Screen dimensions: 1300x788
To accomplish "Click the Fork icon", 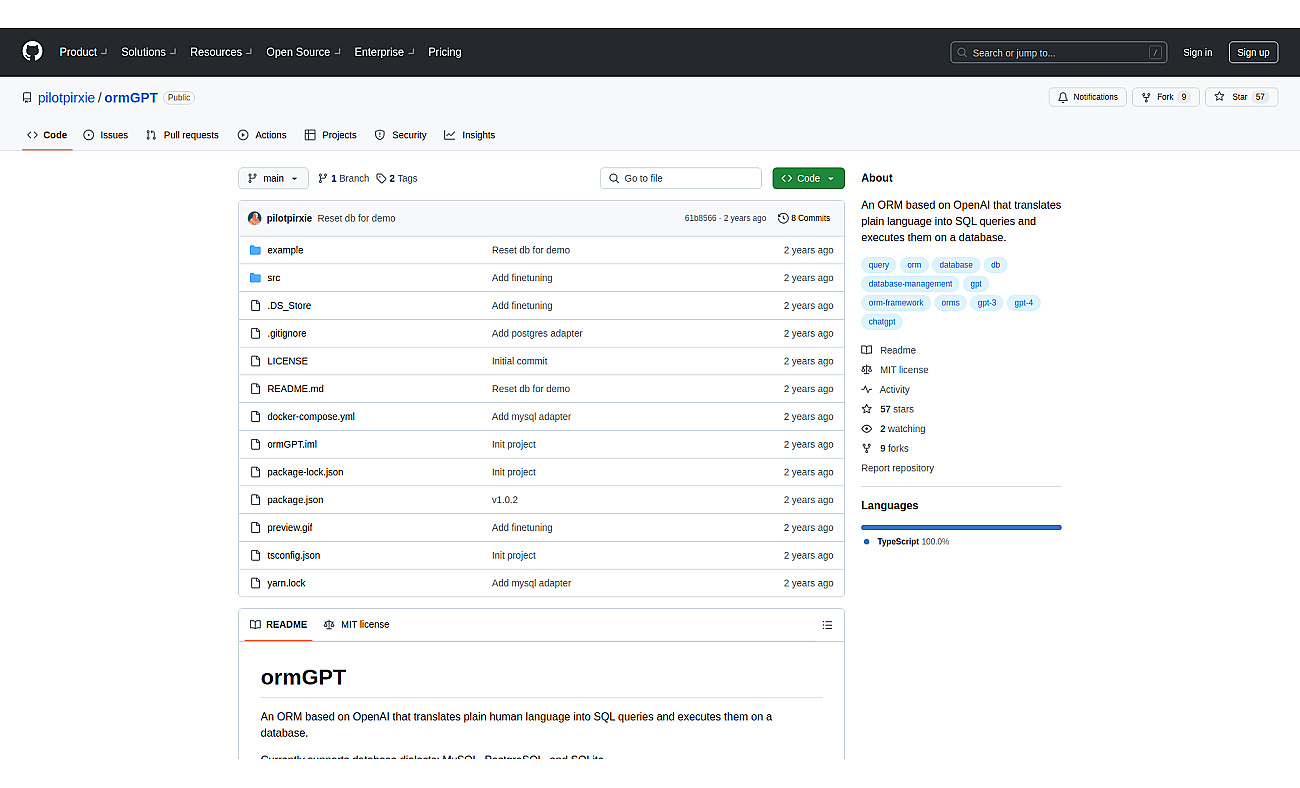I will pos(1146,97).
